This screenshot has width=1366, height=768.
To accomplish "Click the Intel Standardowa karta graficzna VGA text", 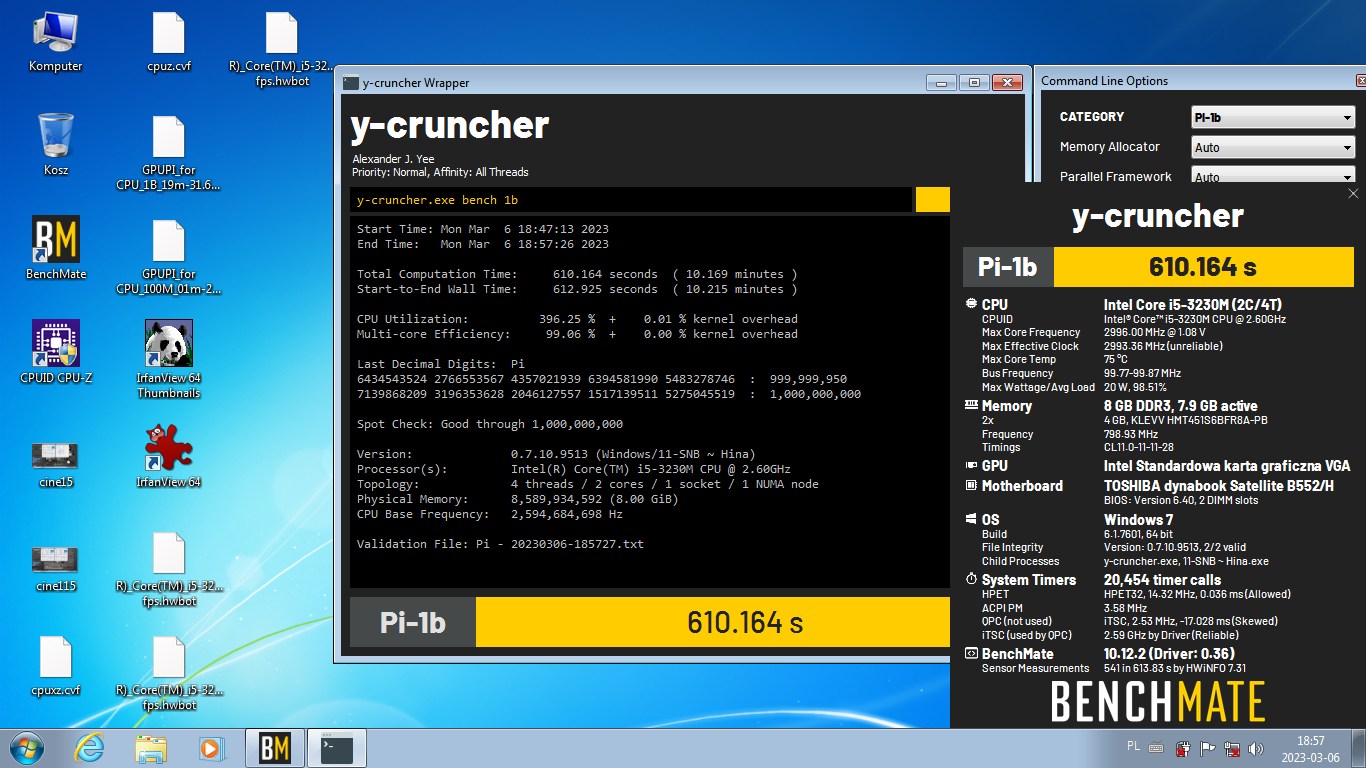I will pyautogui.click(x=1227, y=466).
